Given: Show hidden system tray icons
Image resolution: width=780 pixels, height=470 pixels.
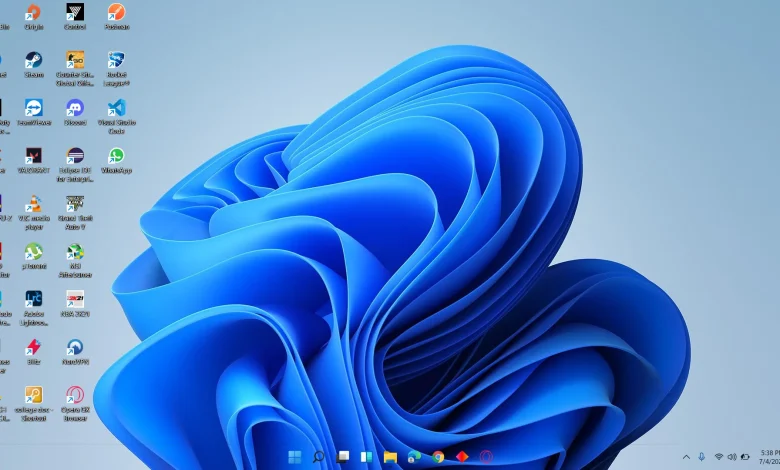Looking at the screenshot, I should (686, 457).
